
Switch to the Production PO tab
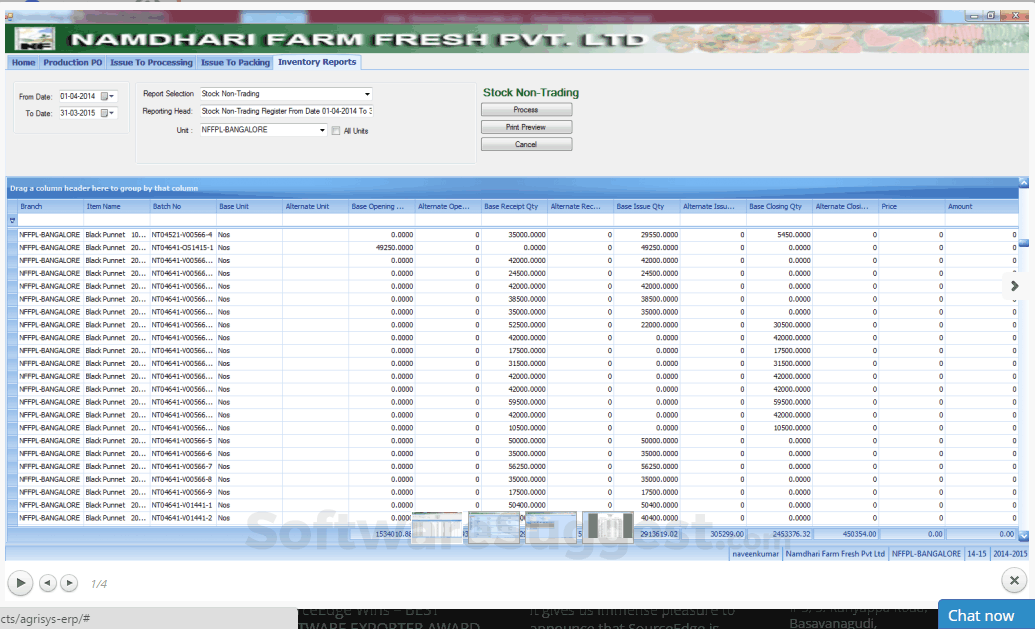coord(73,62)
